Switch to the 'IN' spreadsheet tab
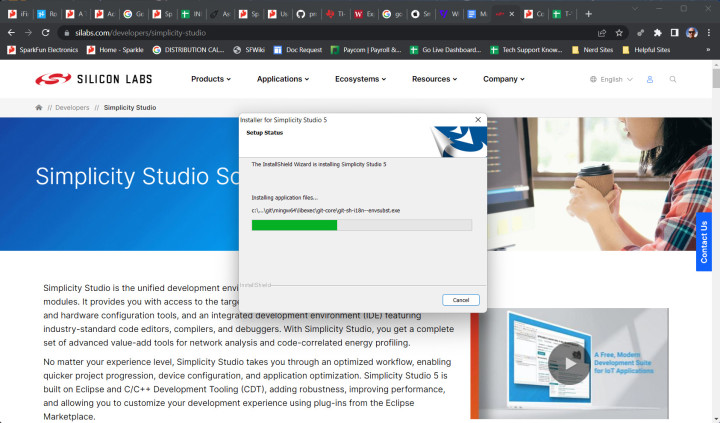This screenshot has width=720, height=423. pyautogui.click(x=191, y=14)
